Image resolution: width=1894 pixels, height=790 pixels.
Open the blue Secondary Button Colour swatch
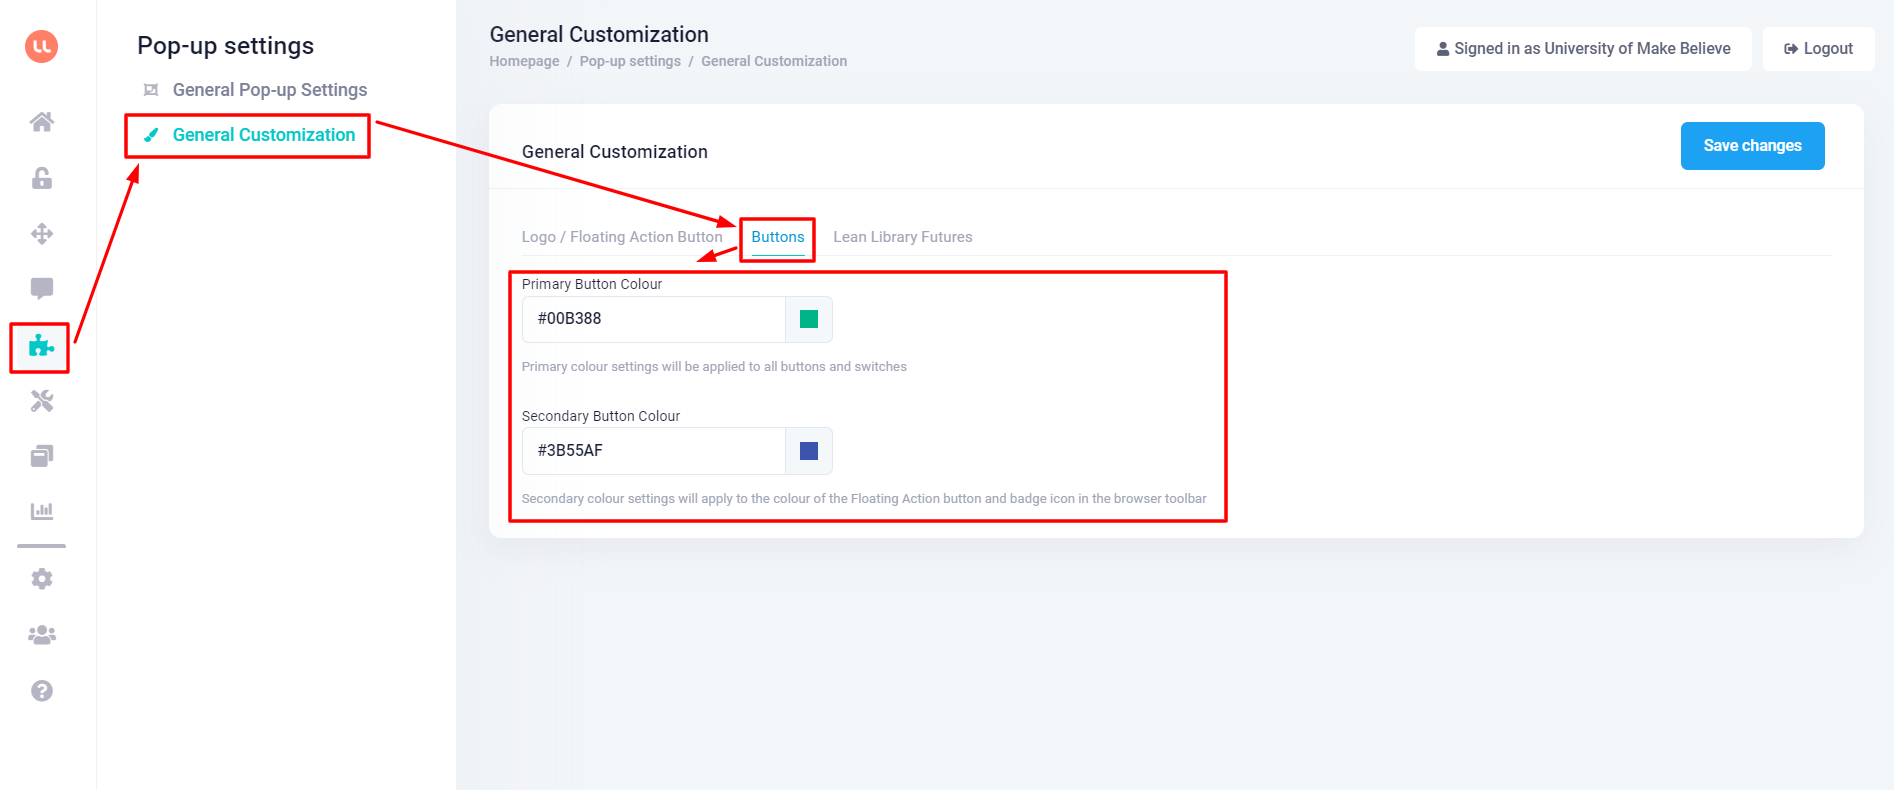pos(809,451)
